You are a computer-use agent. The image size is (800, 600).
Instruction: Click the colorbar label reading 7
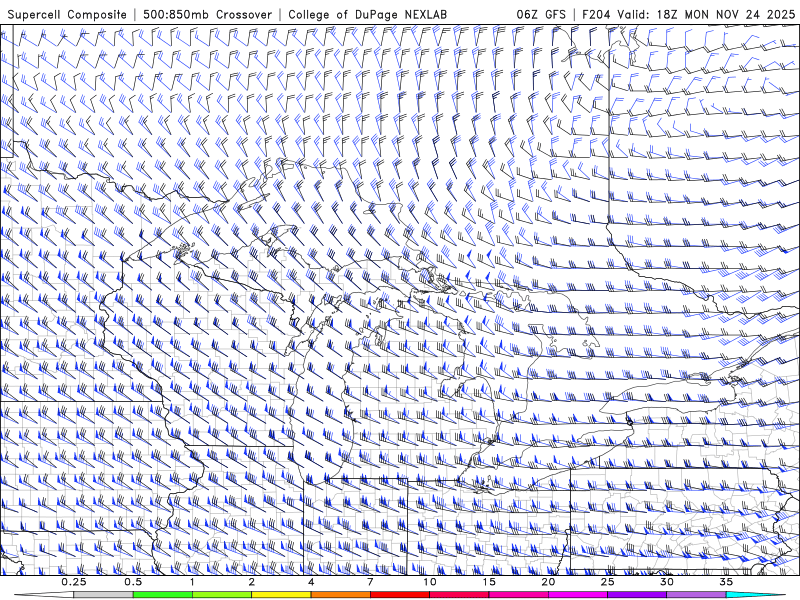(x=370, y=582)
